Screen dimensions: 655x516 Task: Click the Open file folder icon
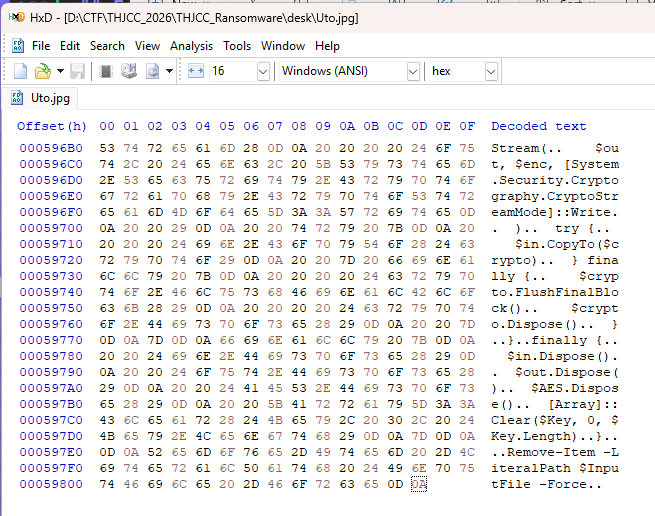click(43, 71)
